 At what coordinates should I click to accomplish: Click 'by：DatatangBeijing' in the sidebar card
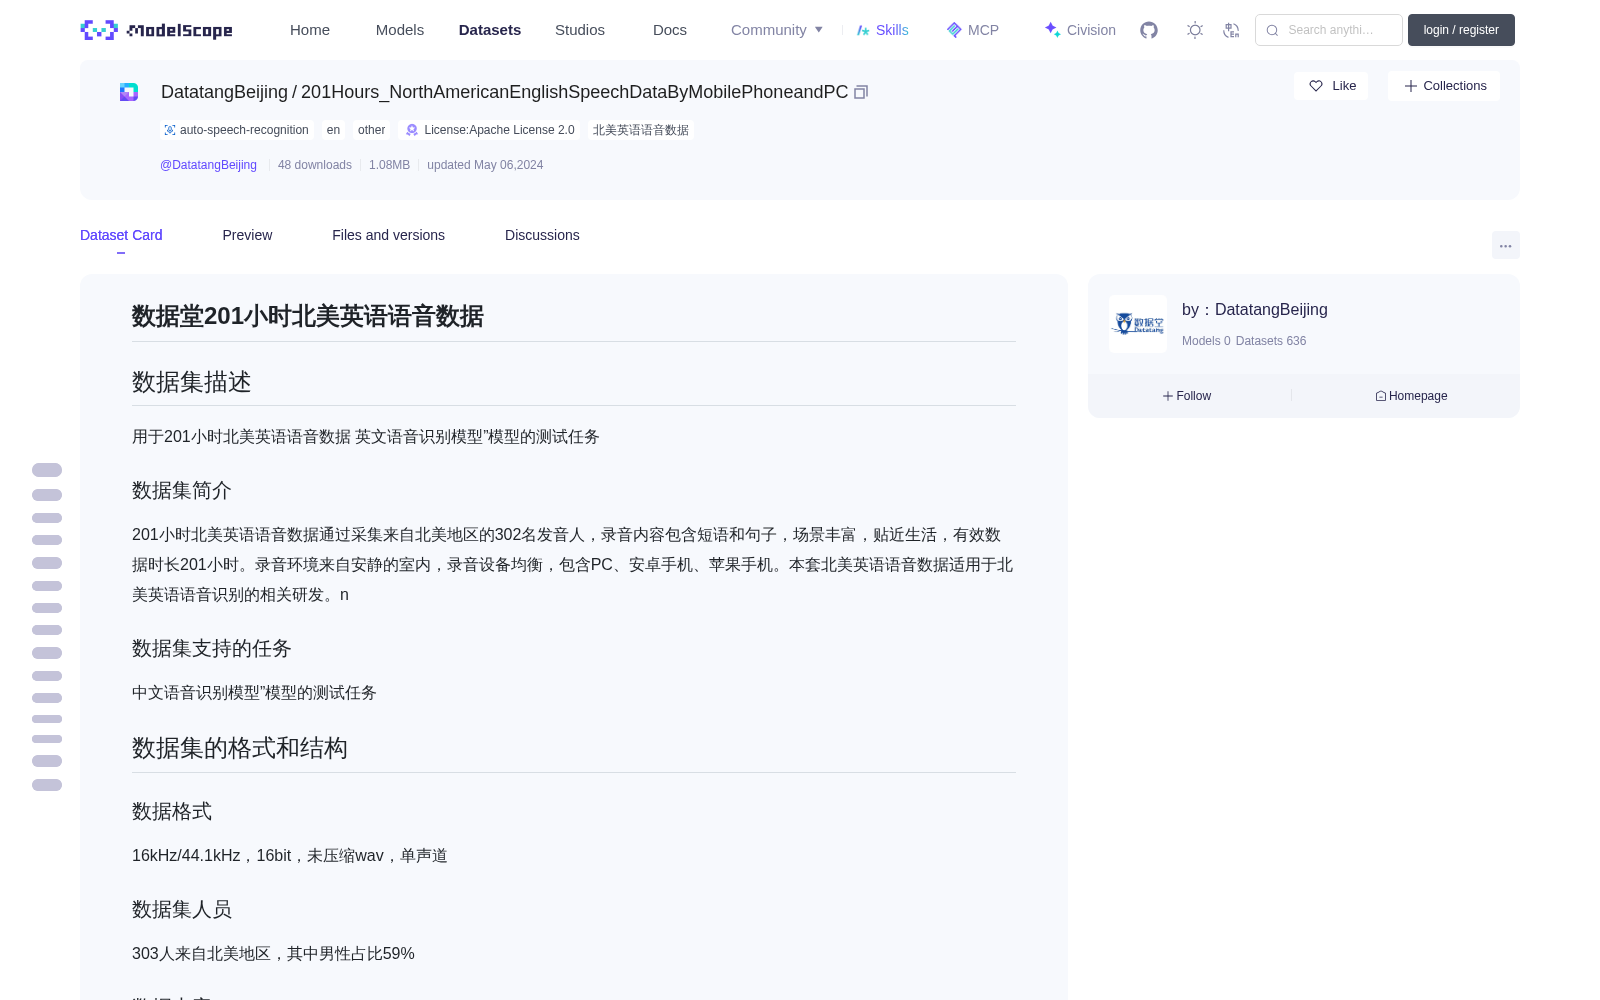coord(1255,310)
